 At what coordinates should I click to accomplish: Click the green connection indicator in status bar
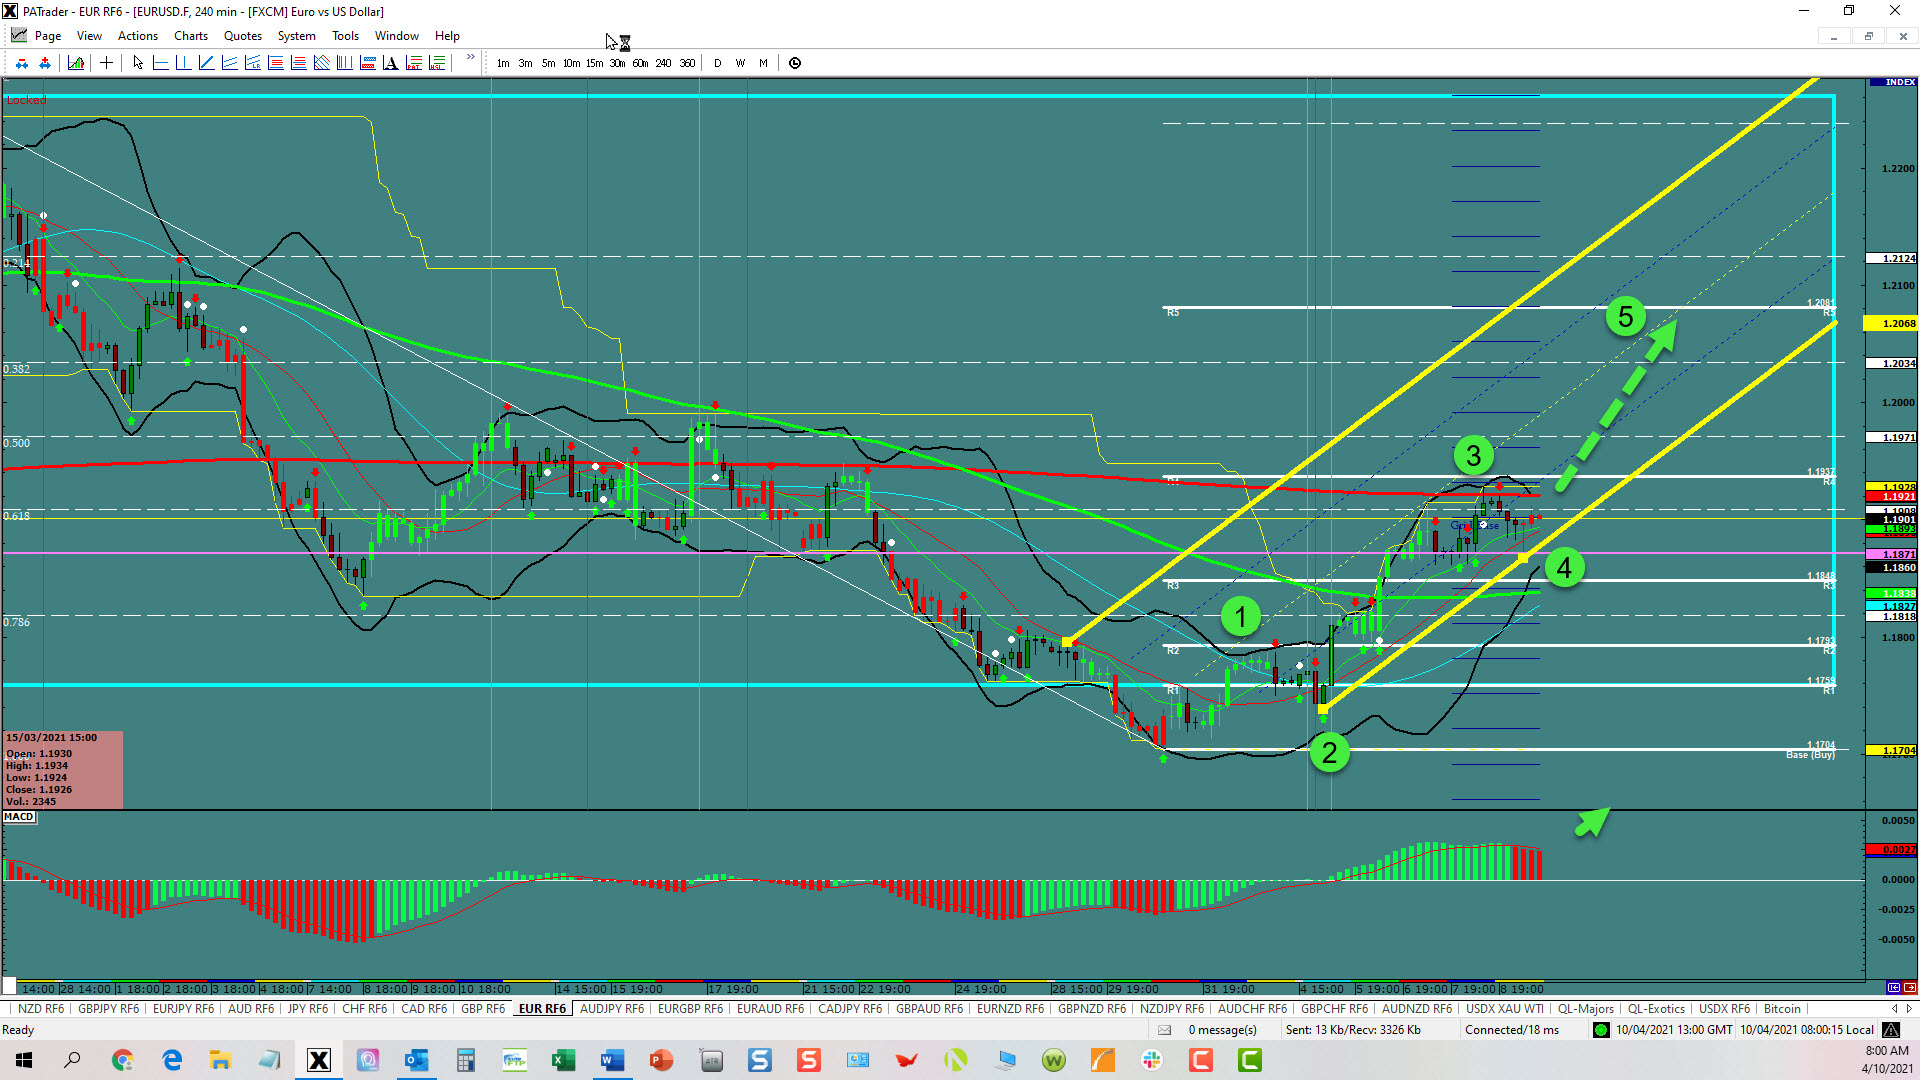[x=1601, y=1030]
